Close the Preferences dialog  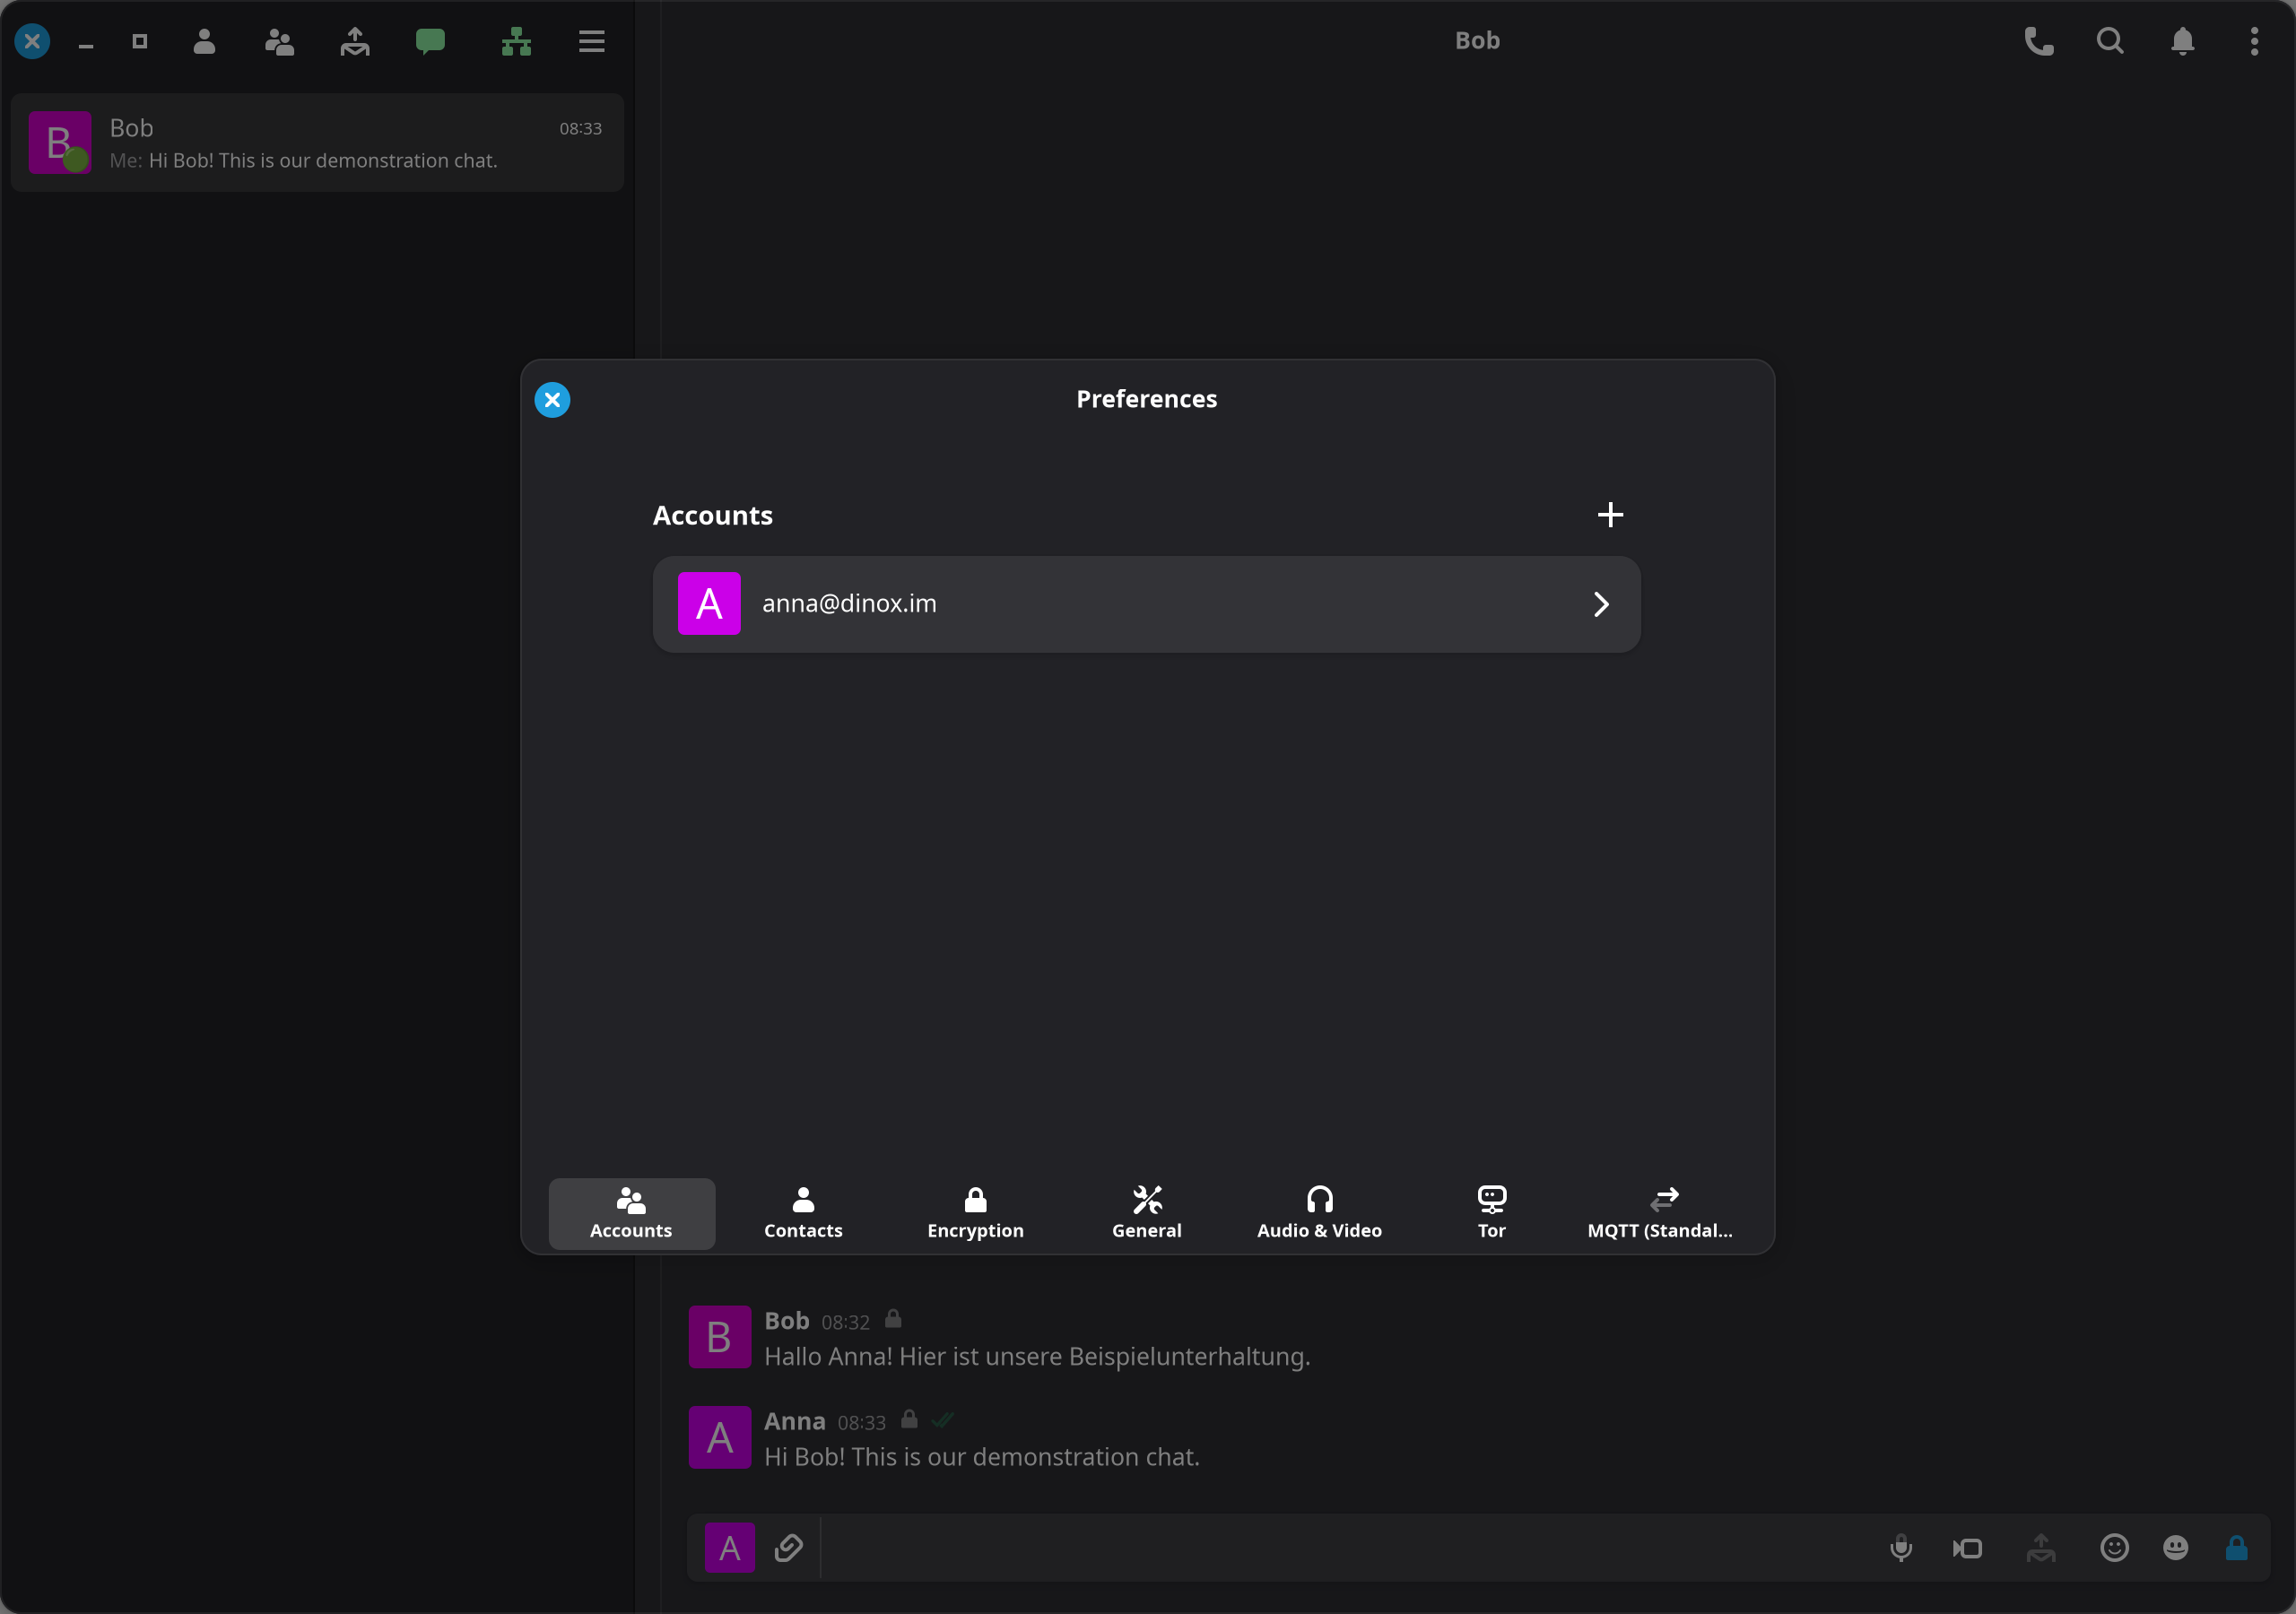point(552,400)
